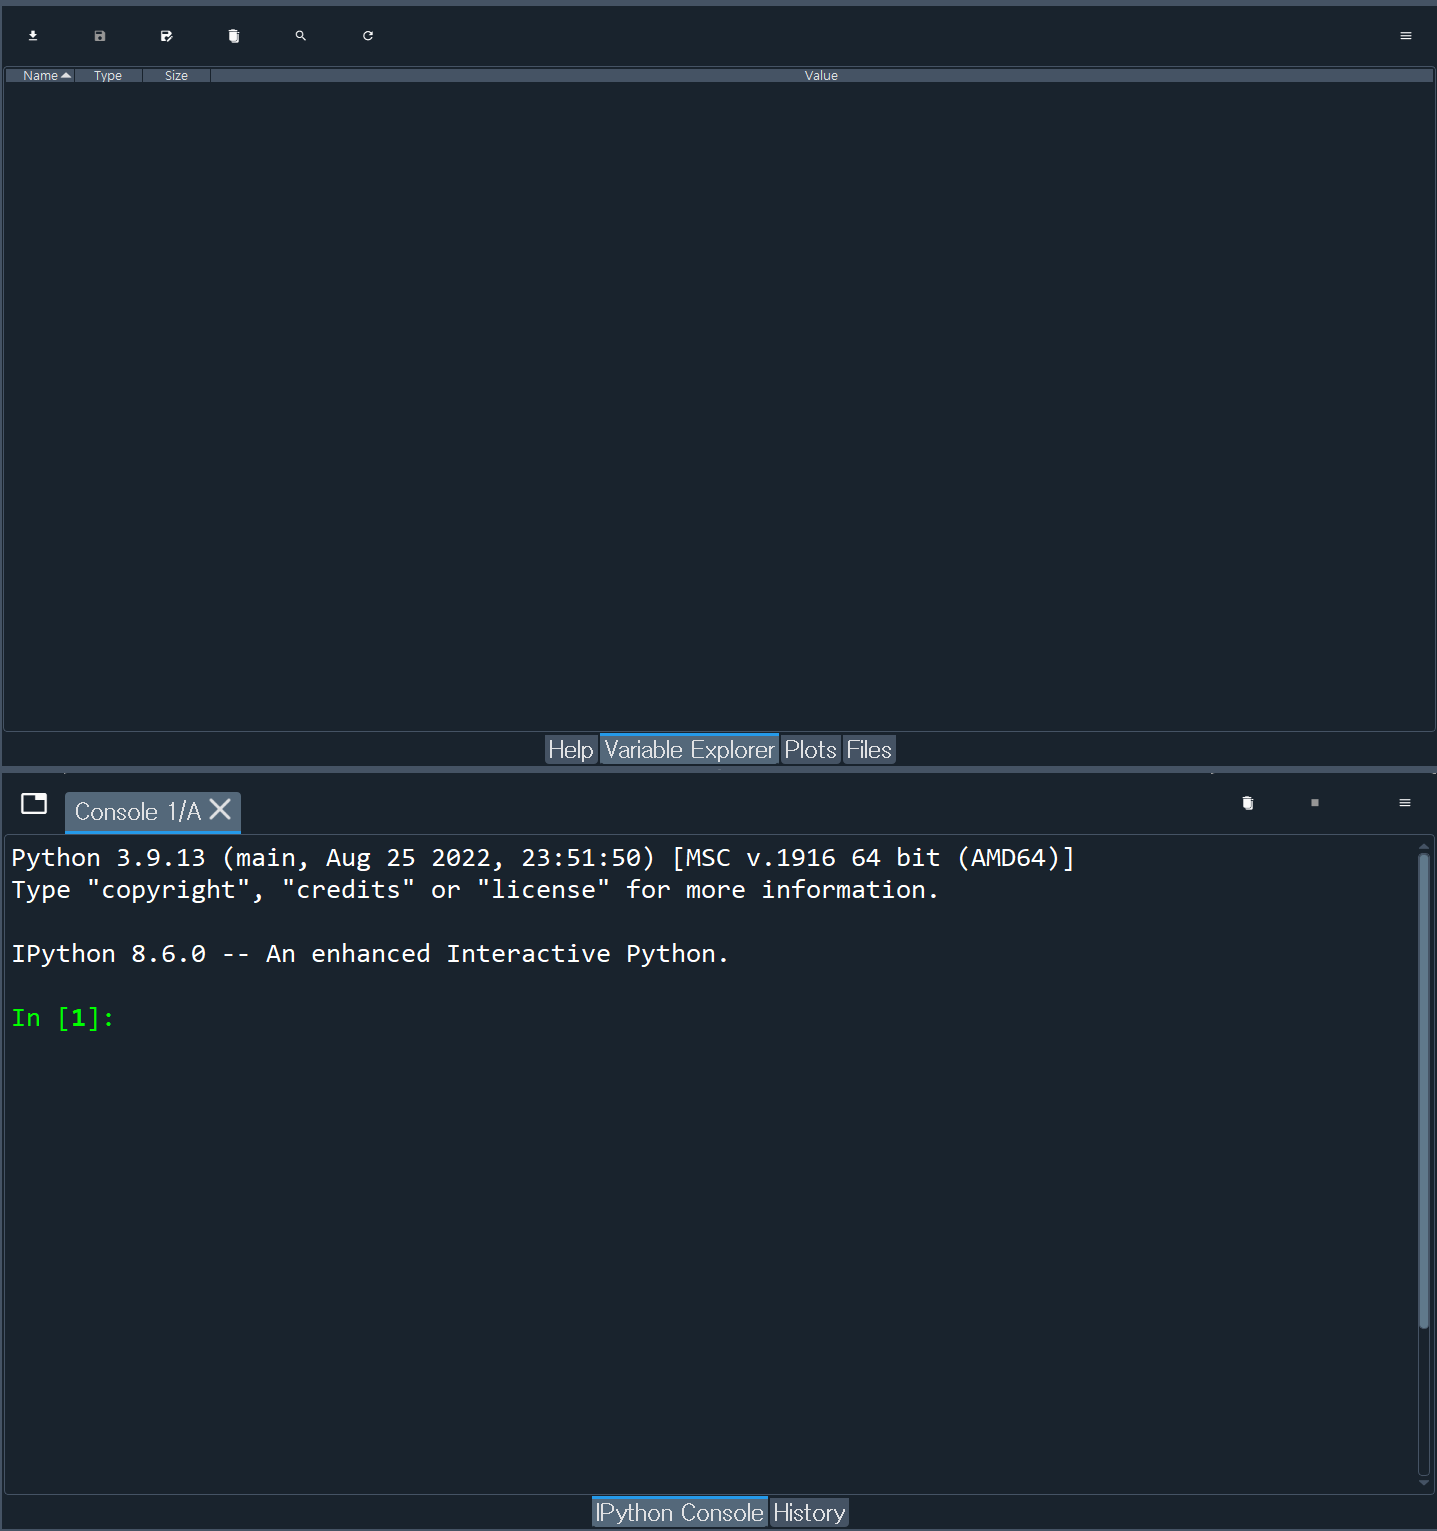This screenshot has height=1531, width=1437.
Task: Click the Value column header
Action: pos(821,75)
